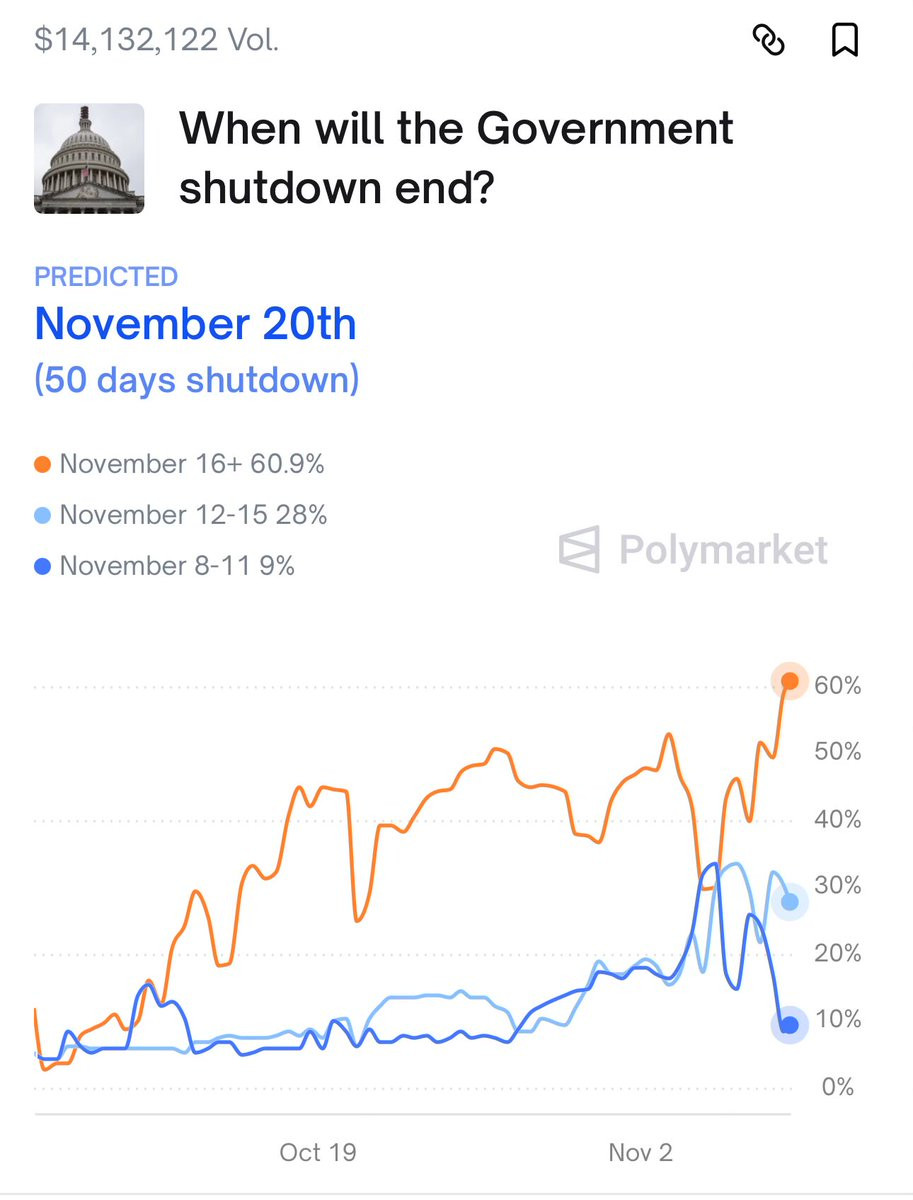Bookmark this shutdown market
This screenshot has height=1200, width=913.
click(845, 40)
